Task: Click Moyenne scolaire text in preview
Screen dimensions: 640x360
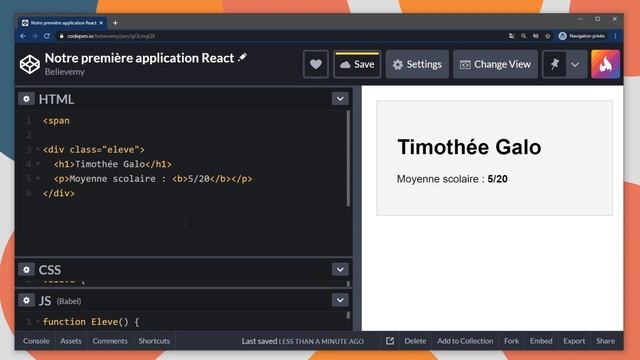Action: [x=452, y=179]
